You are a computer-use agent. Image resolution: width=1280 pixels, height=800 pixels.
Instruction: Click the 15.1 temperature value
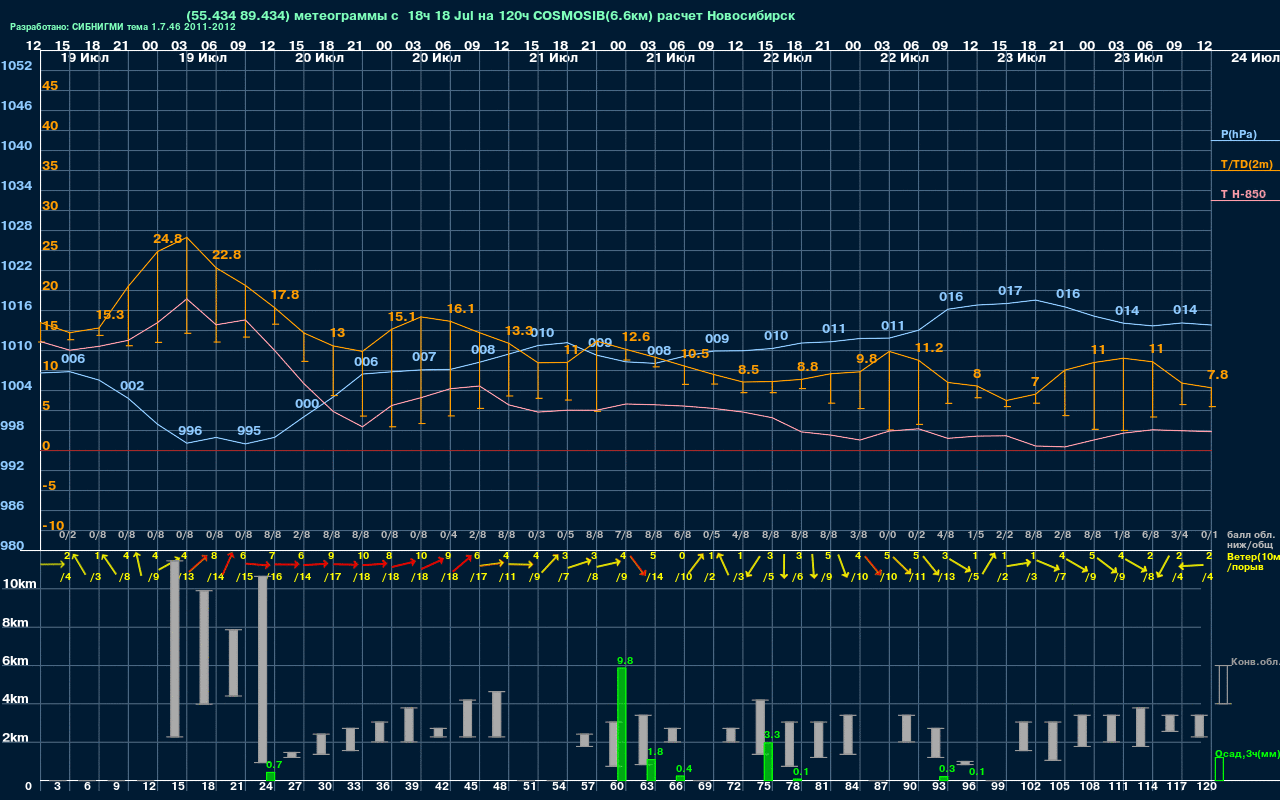(x=402, y=317)
